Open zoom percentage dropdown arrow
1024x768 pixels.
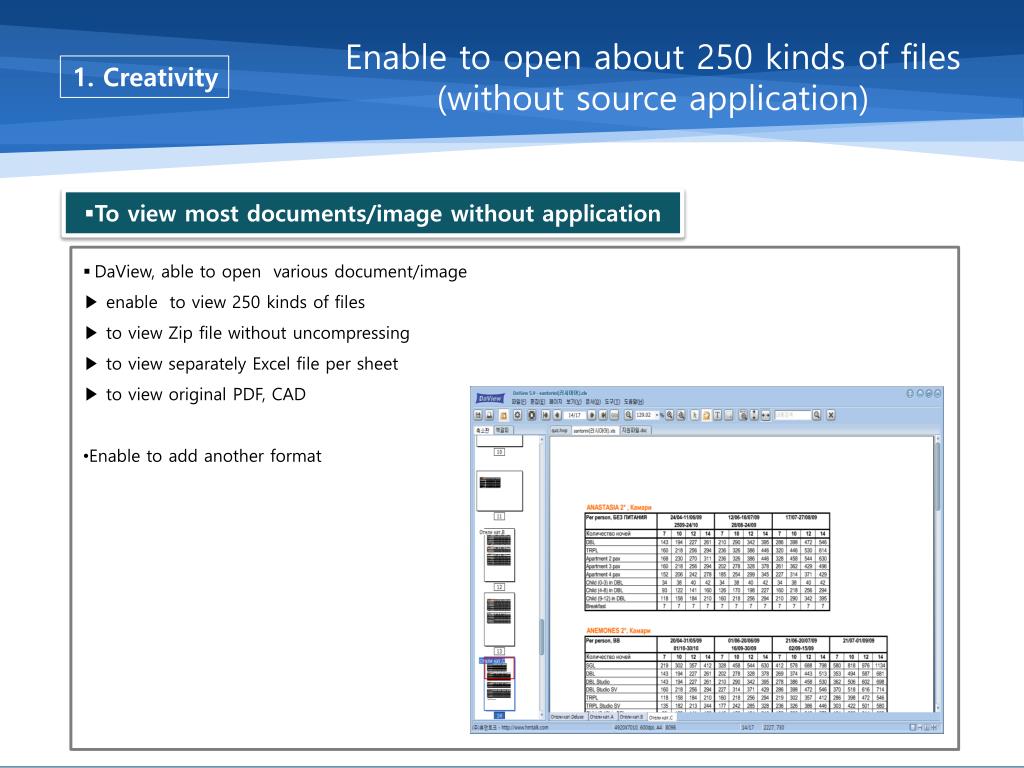657,415
